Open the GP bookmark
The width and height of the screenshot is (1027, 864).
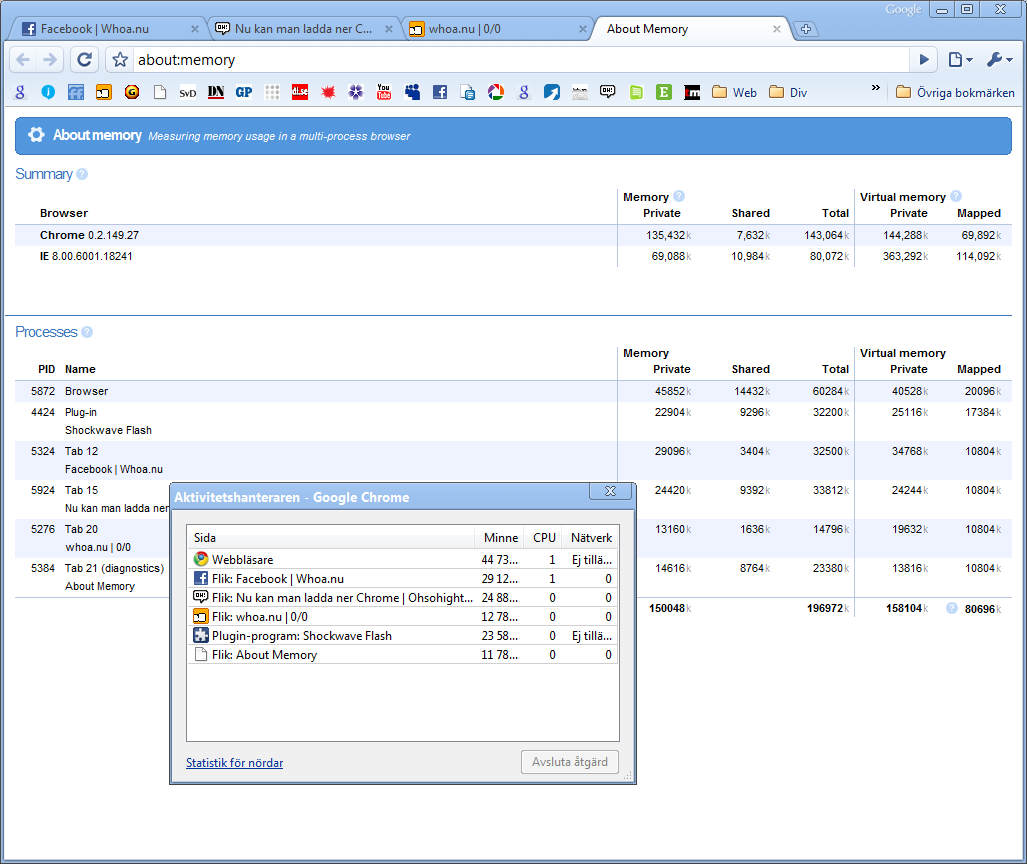click(x=244, y=92)
